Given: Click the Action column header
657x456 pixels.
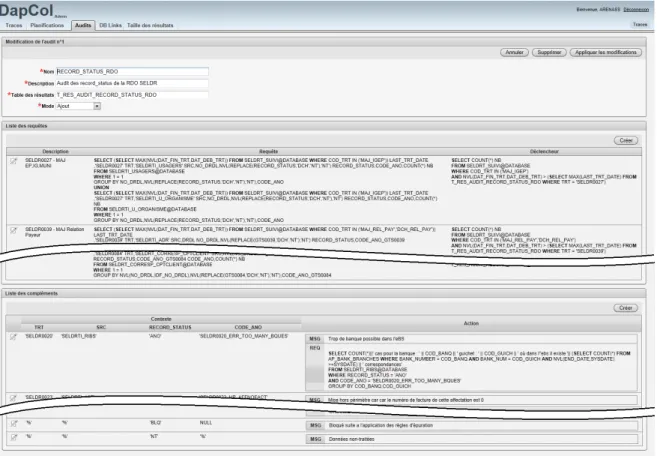Looking at the screenshot, I should (x=471, y=323).
